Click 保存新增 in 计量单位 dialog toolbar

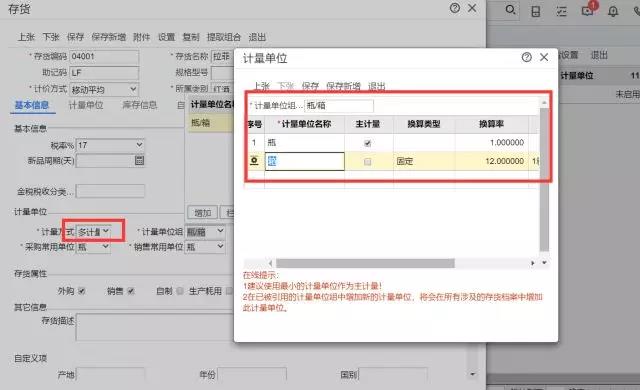point(343,86)
